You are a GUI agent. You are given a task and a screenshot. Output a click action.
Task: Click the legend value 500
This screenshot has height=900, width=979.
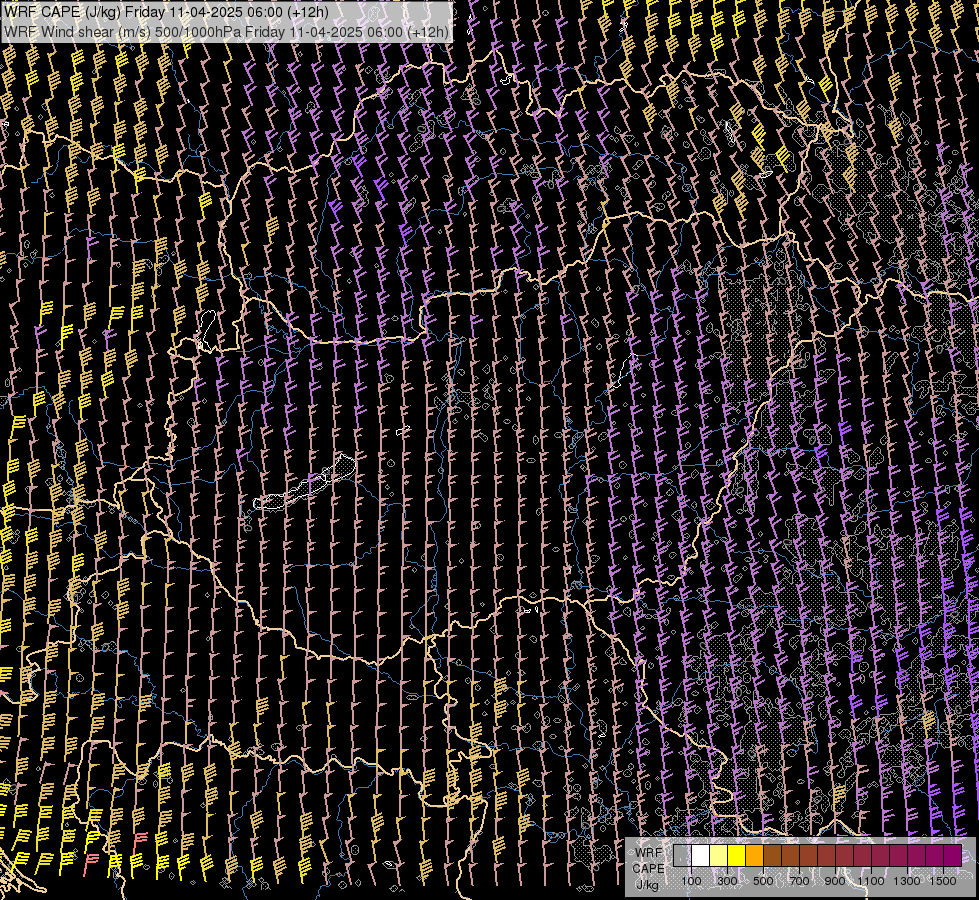pos(763,881)
